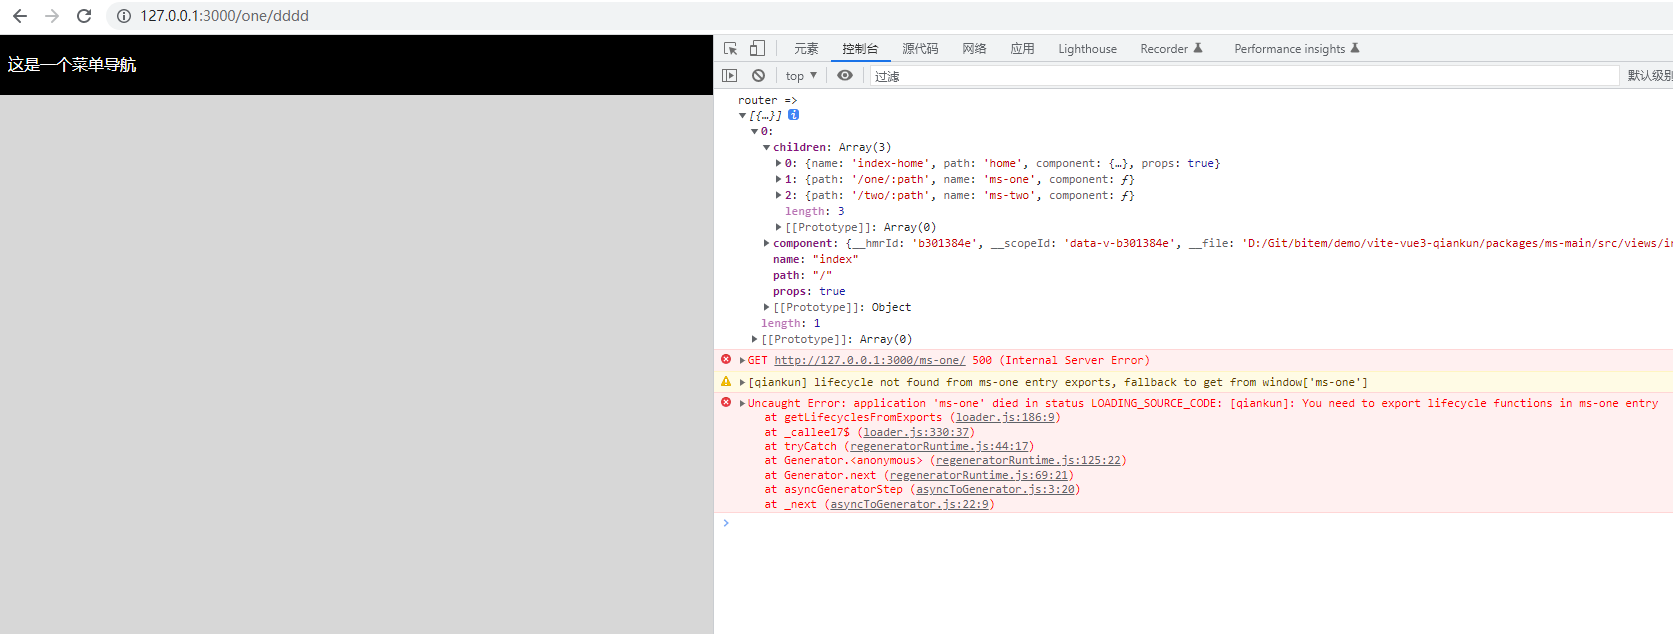The image size is (1673, 634).
Task: Click the red error icon on GET line
Action: tap(726, 359)
